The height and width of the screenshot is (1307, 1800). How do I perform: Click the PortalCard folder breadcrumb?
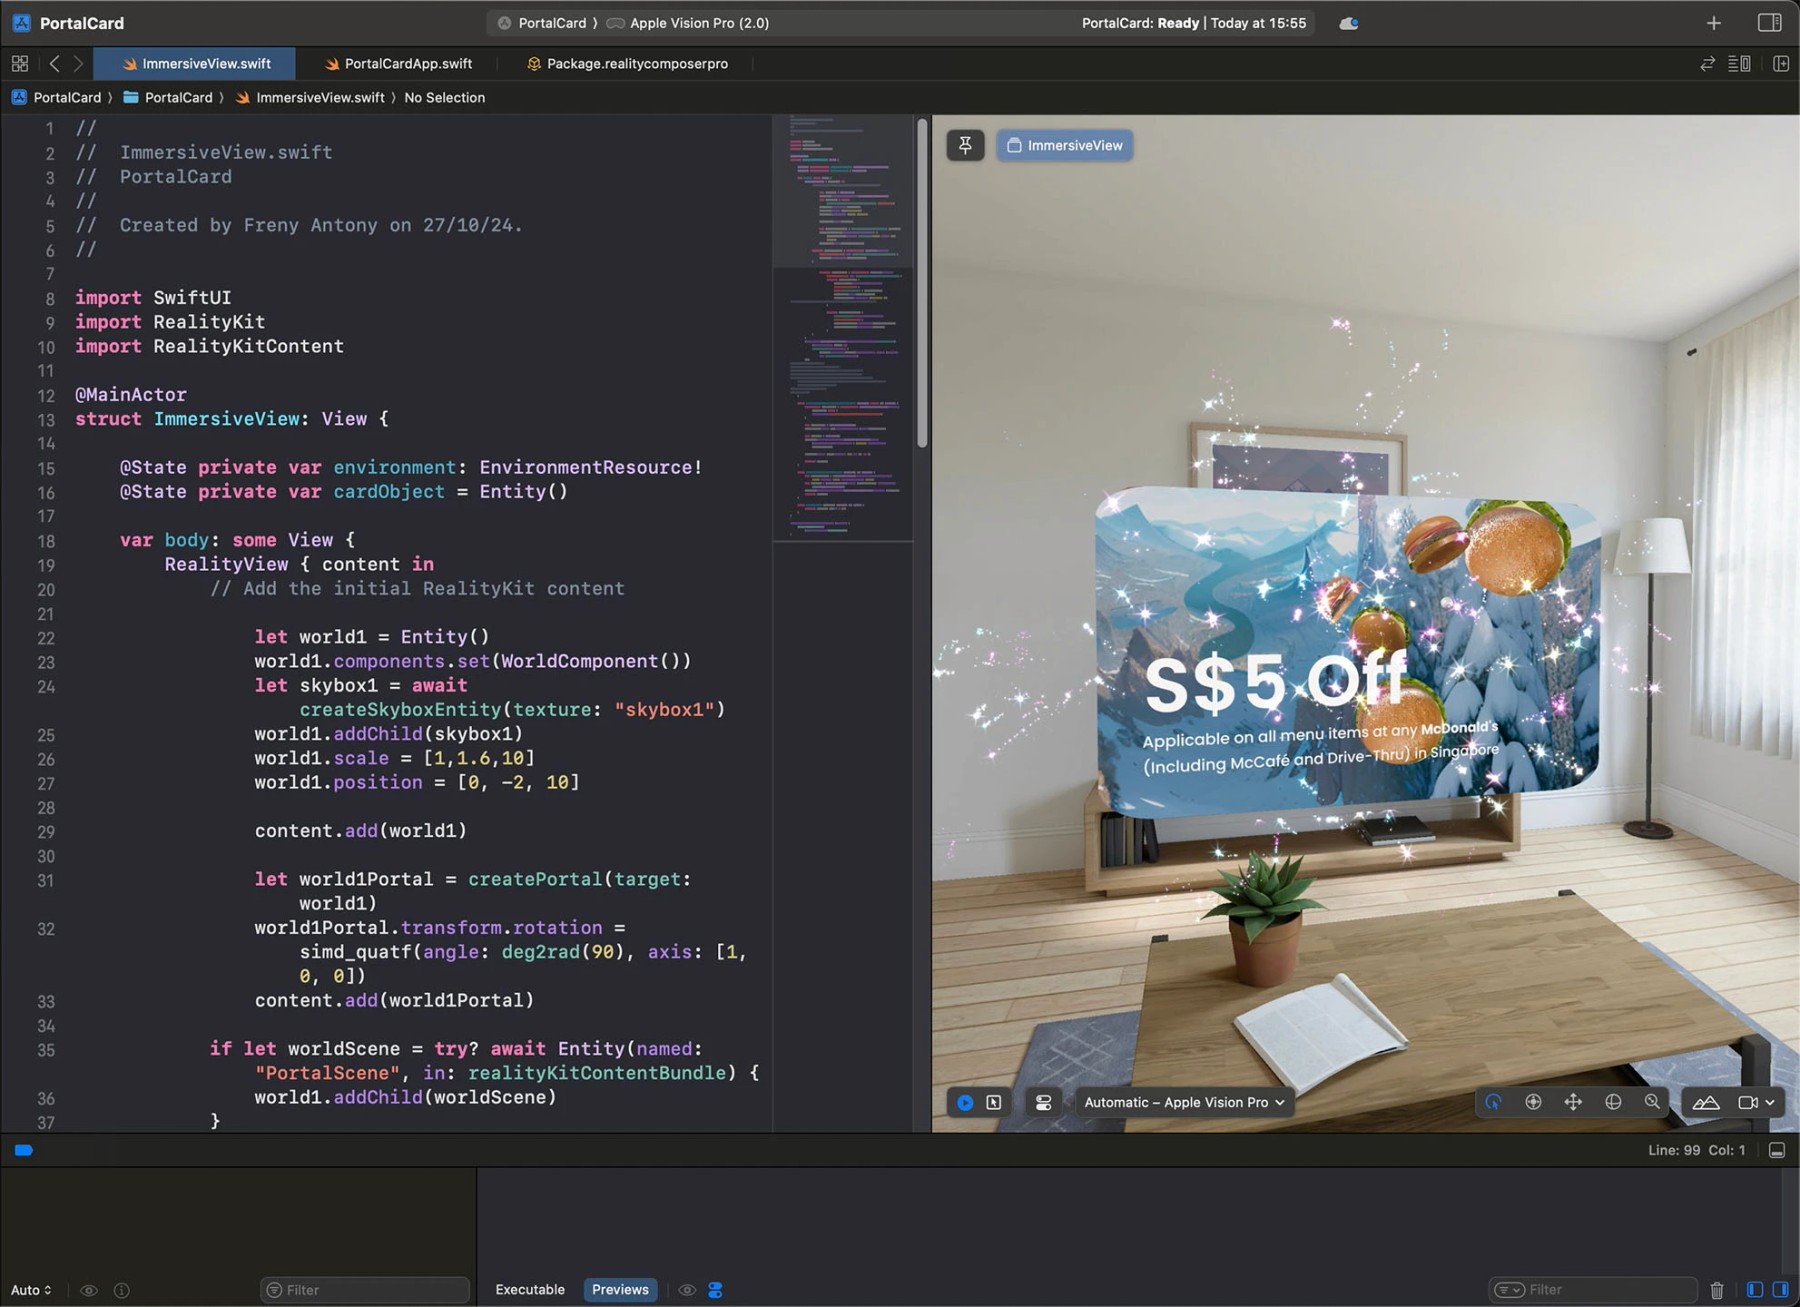click(167, 97)
